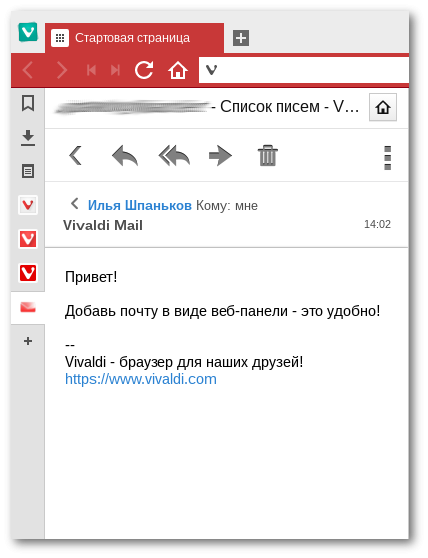
Task: Open a new tab
Action: [x=241, y=38]
